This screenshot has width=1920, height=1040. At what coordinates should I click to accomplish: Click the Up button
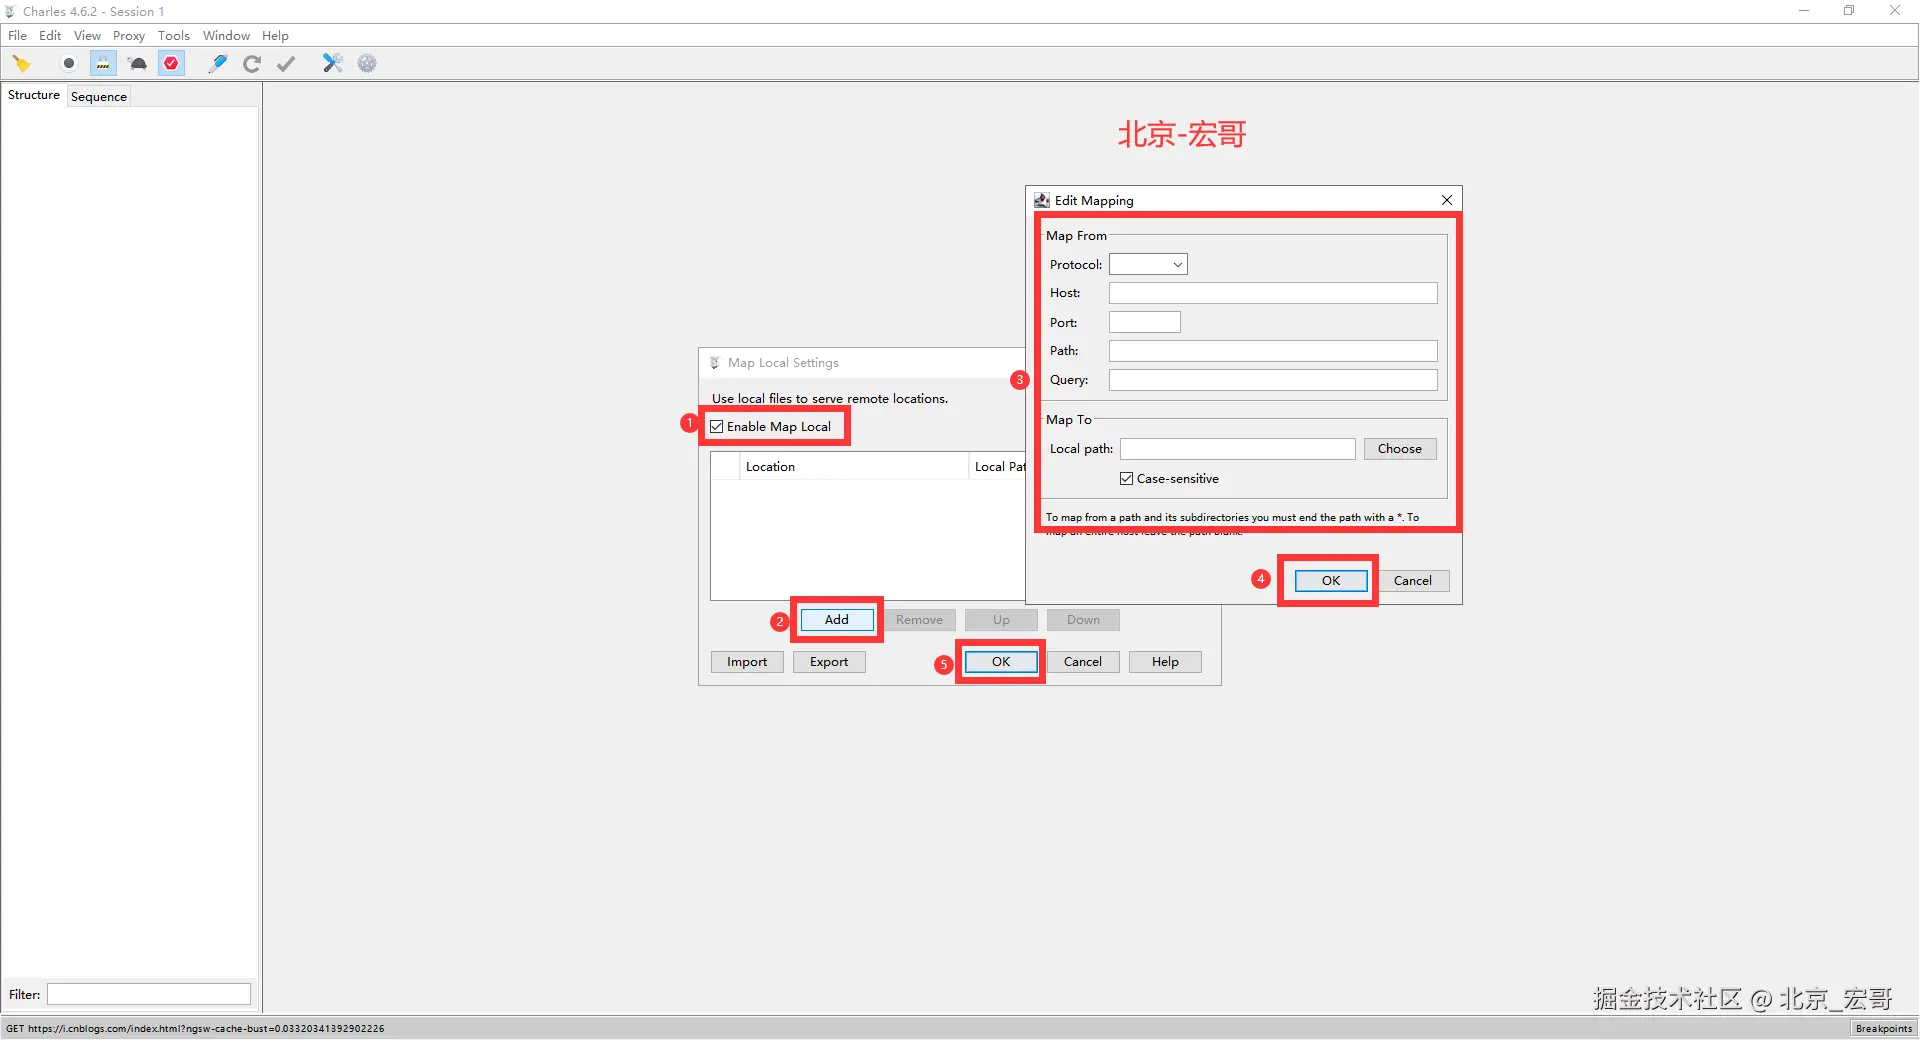pyautogui.click(x=1001, y=620)
